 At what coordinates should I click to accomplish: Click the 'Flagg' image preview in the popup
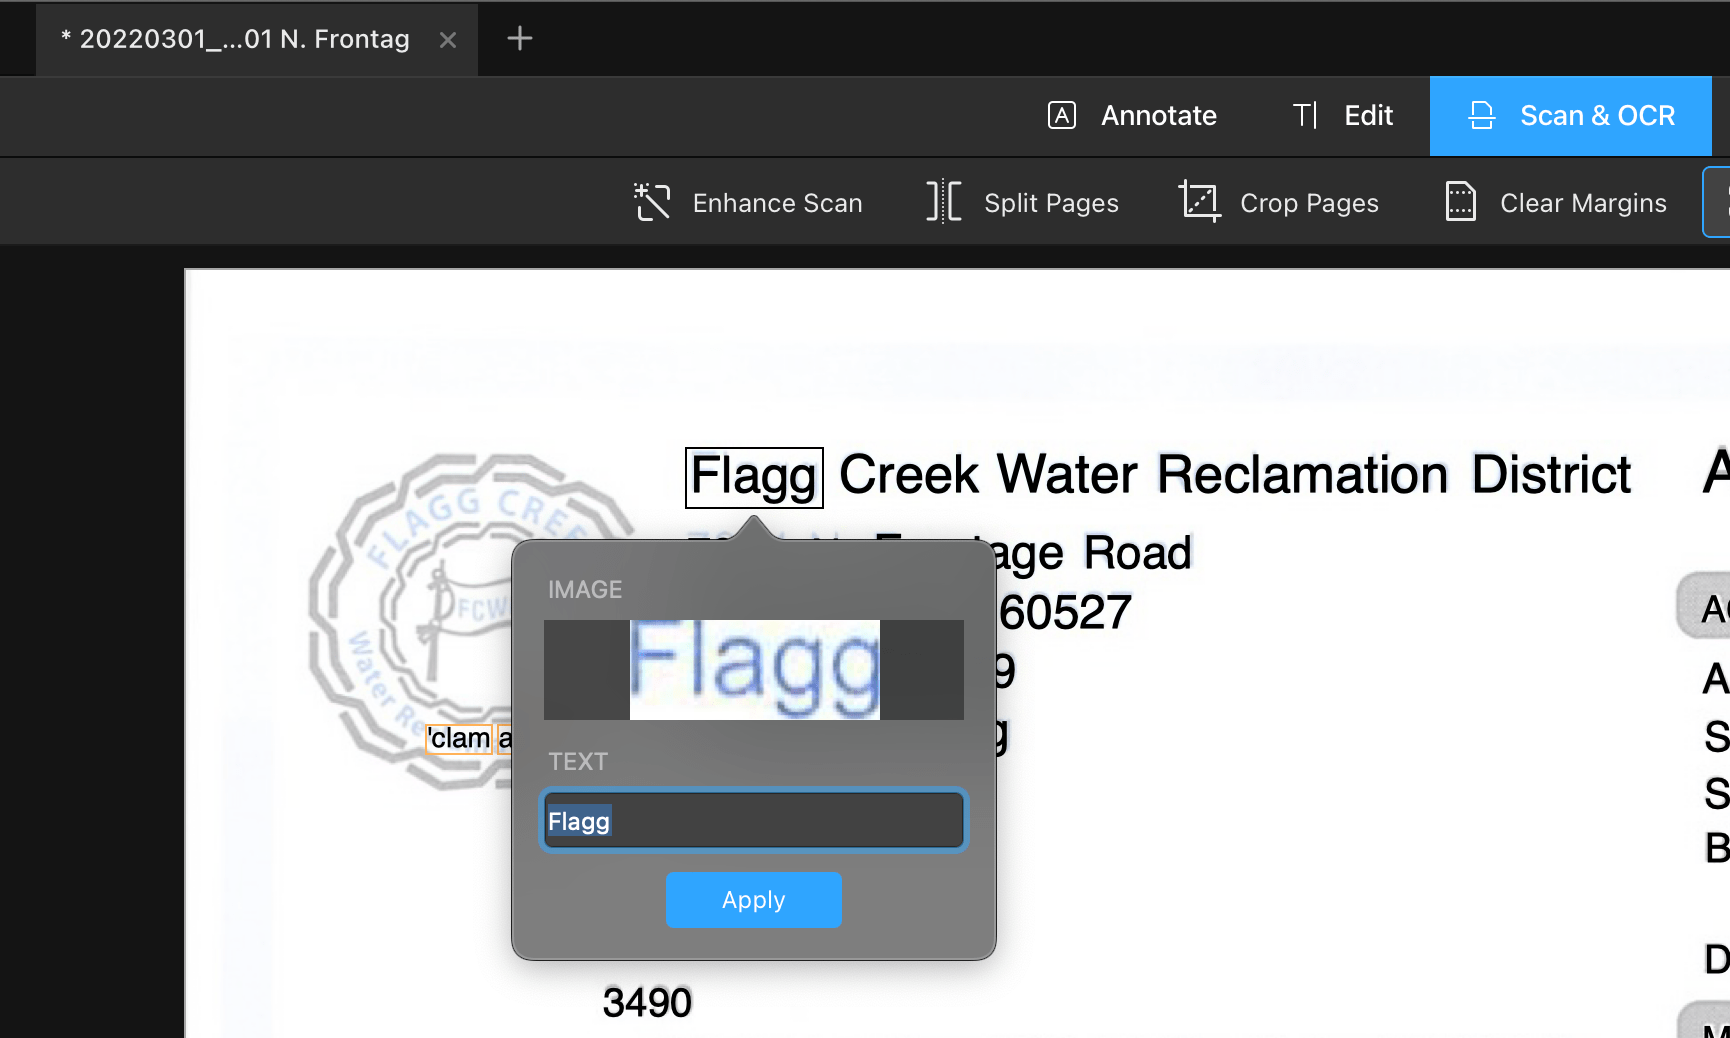[x=753, y=669]
